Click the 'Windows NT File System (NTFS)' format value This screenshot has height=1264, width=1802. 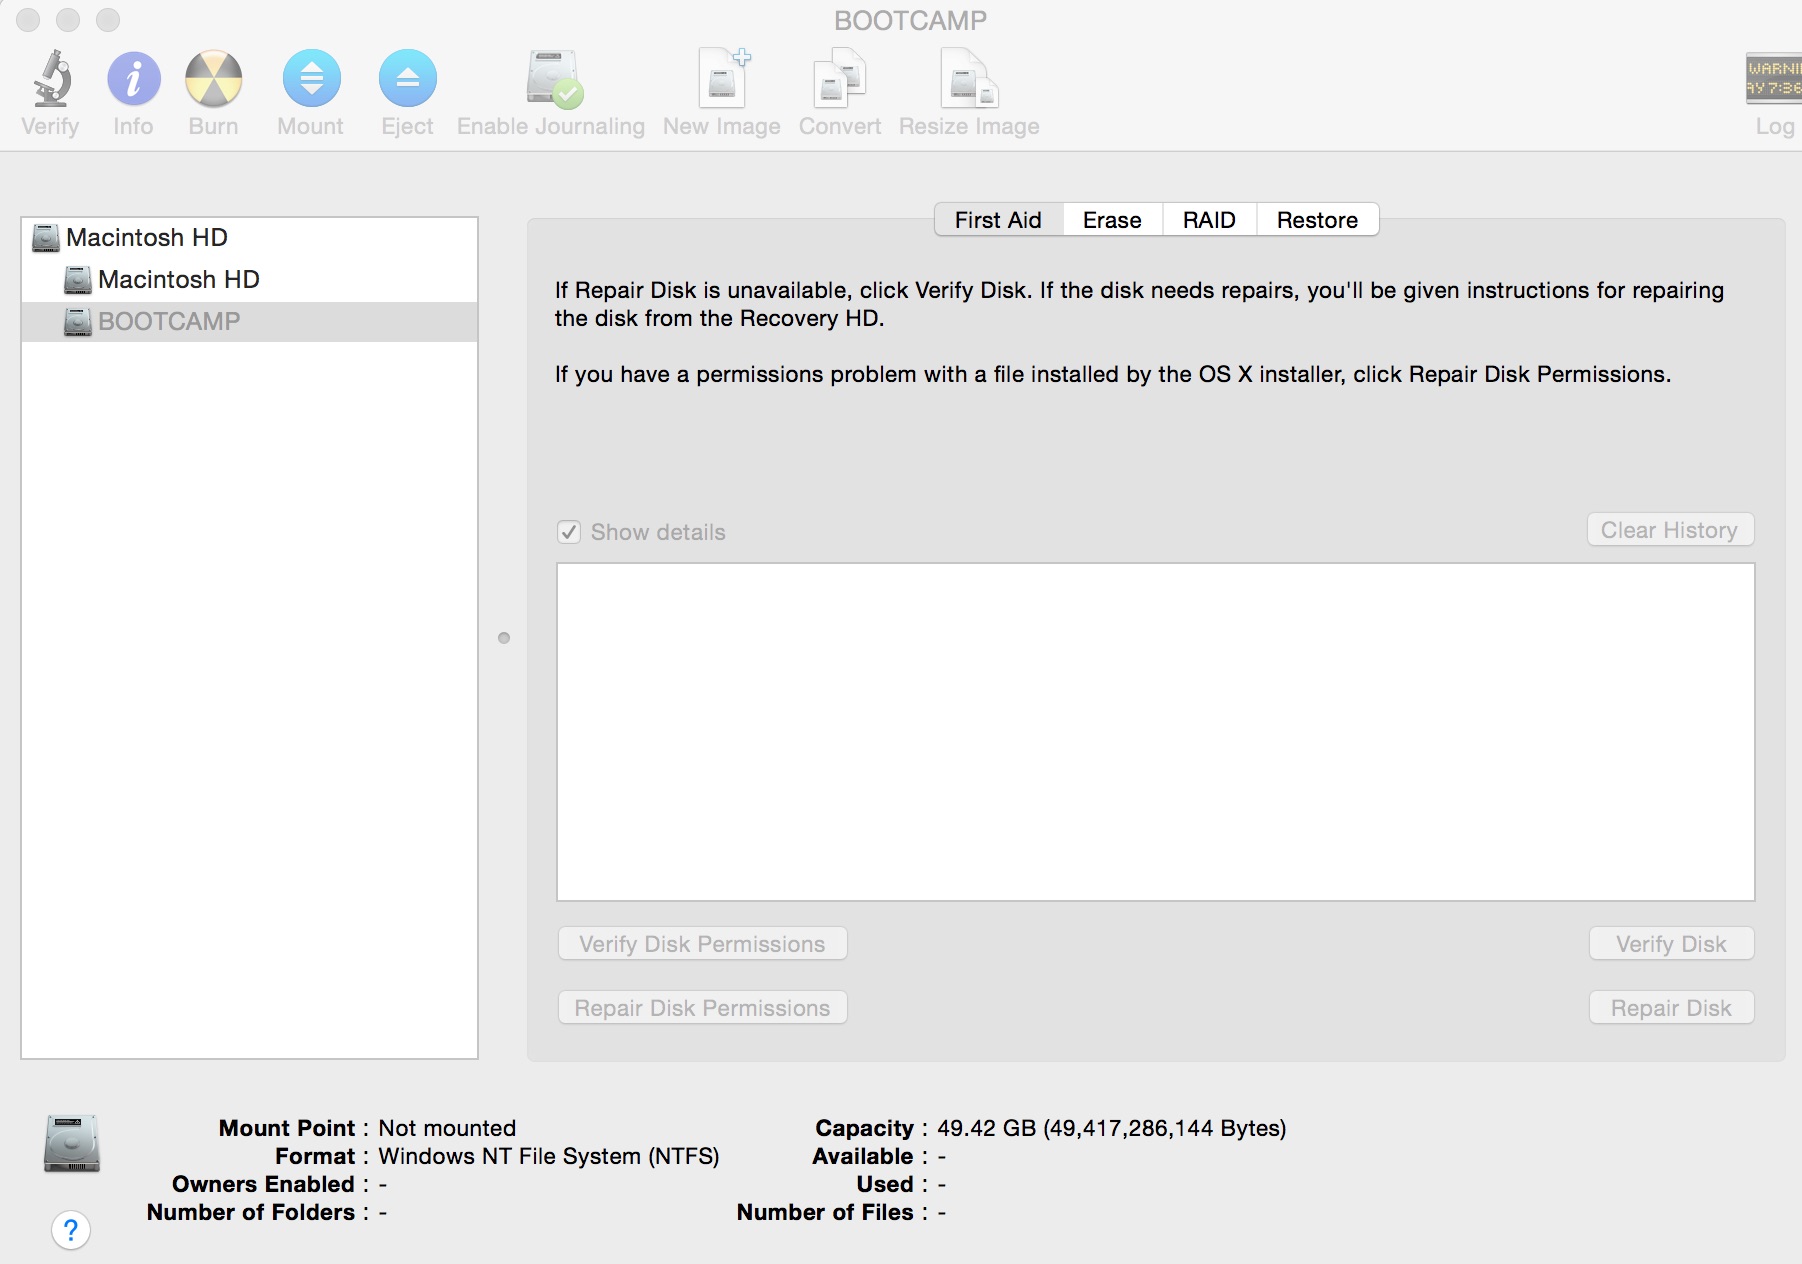click(549, 1156)
